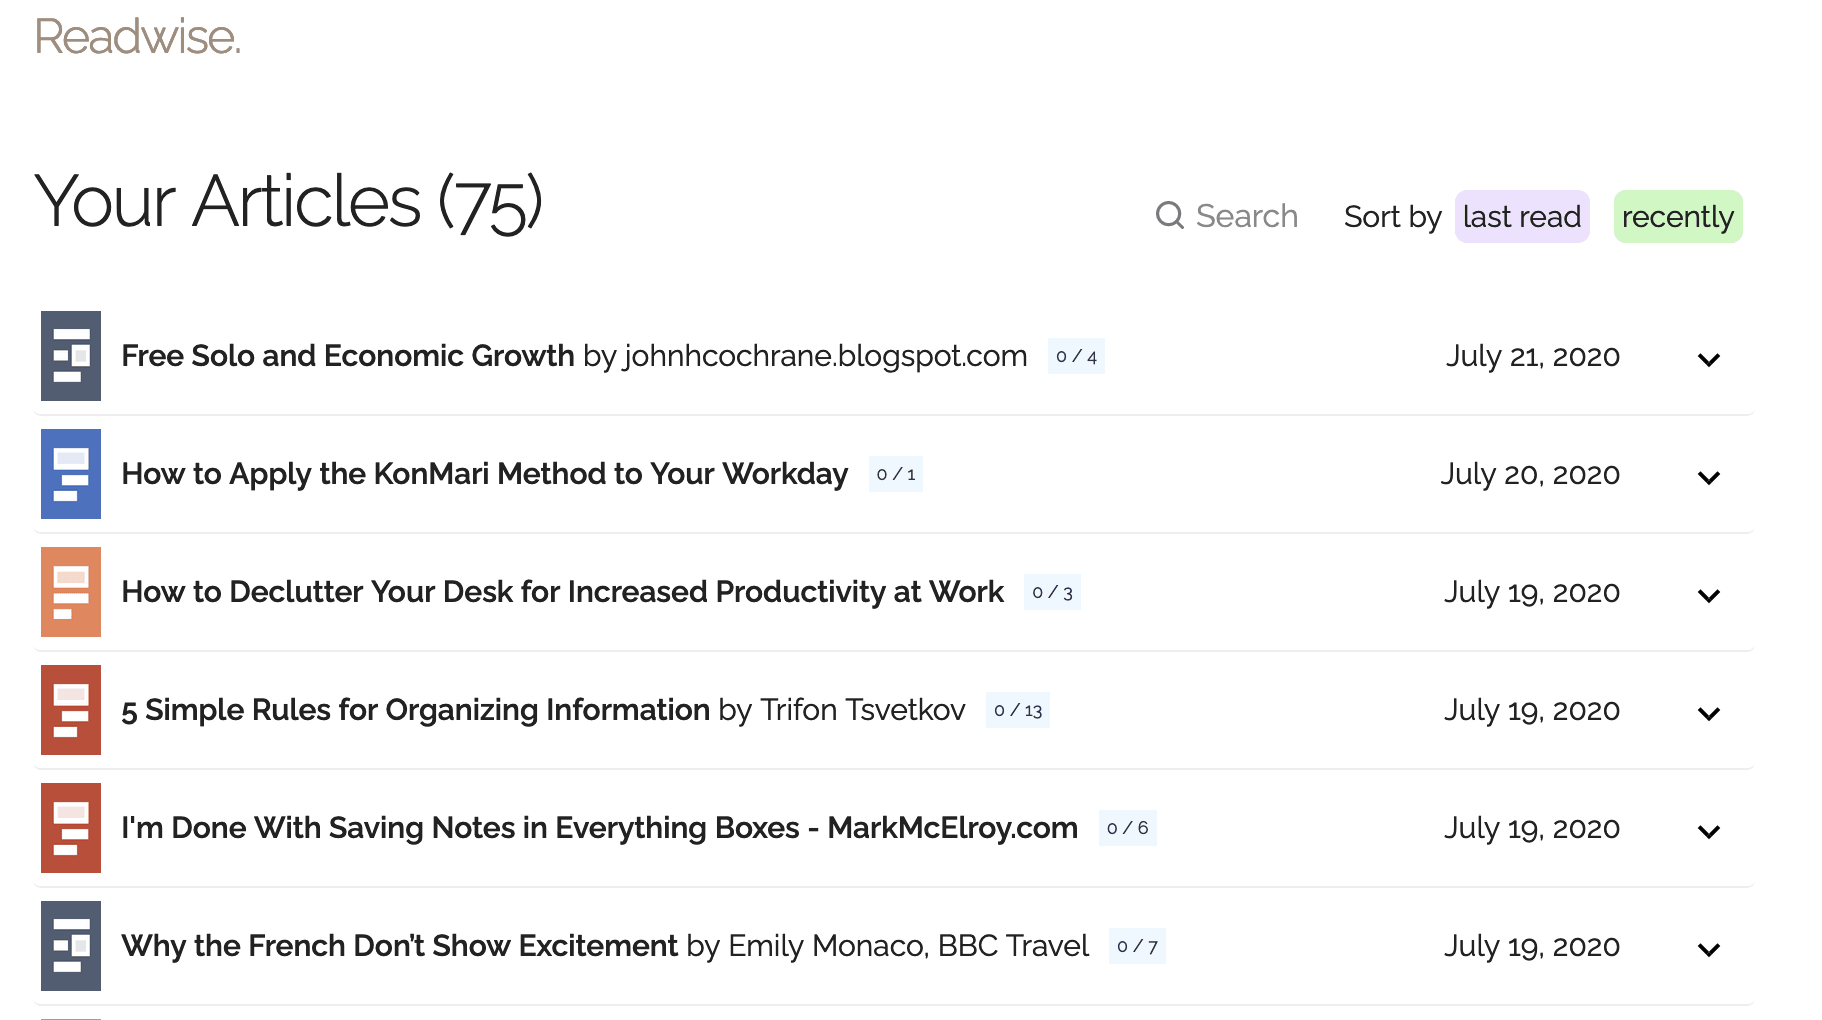Click the French Excitement article cover icon
The width and height of the screenshot is (1822, 1020).
click(x=70, y=946)
